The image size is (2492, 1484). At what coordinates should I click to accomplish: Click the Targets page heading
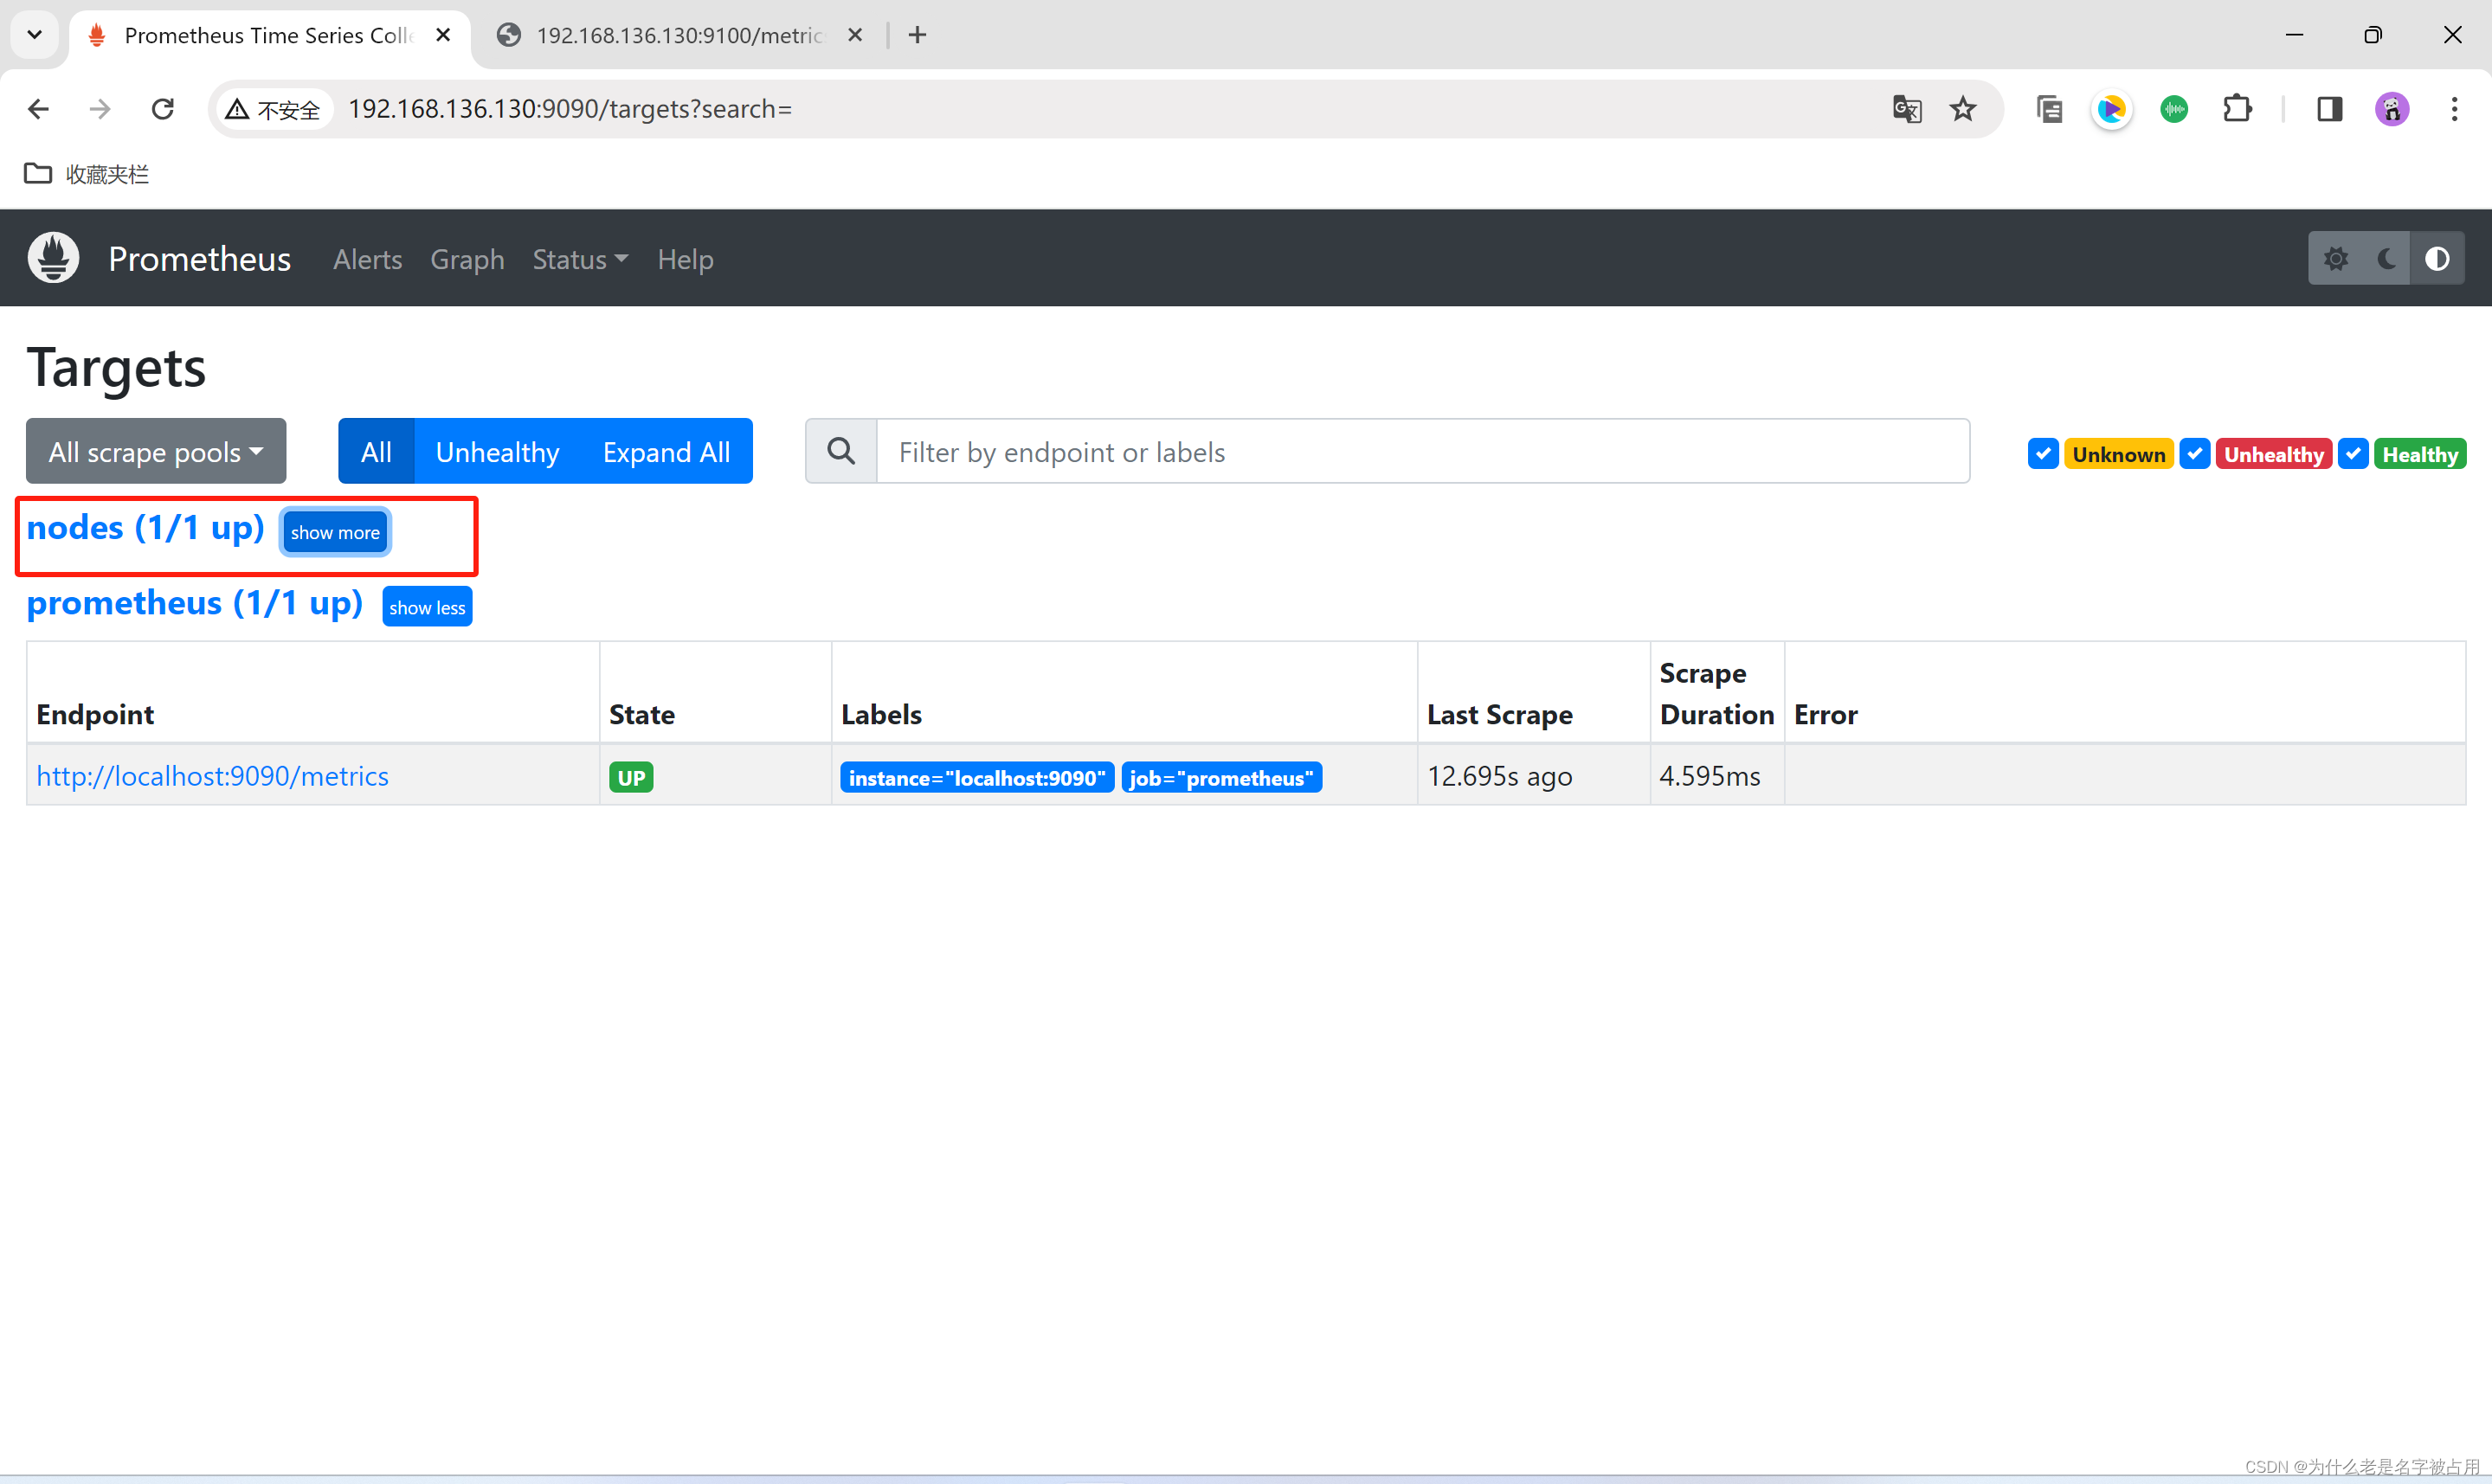pos(116,367)
